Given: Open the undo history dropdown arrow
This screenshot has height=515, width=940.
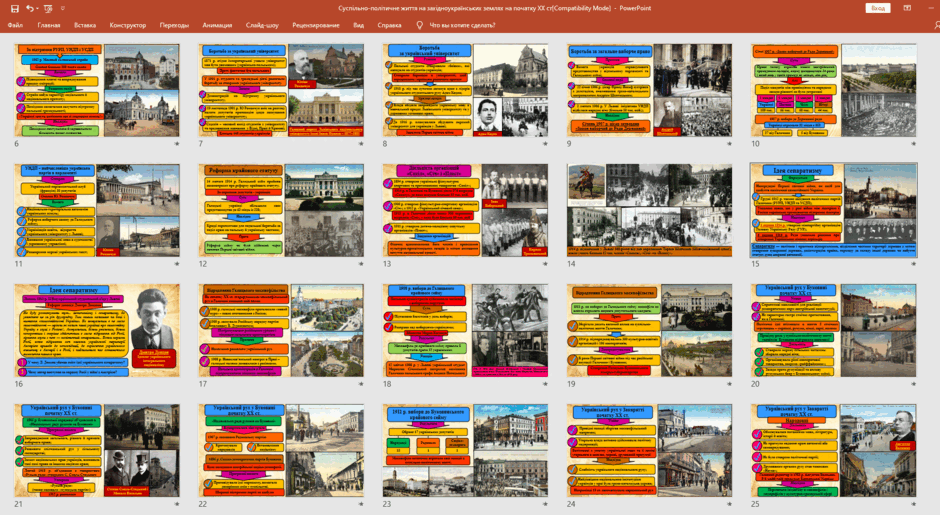Looking at the screenshot, I should 37,8.
